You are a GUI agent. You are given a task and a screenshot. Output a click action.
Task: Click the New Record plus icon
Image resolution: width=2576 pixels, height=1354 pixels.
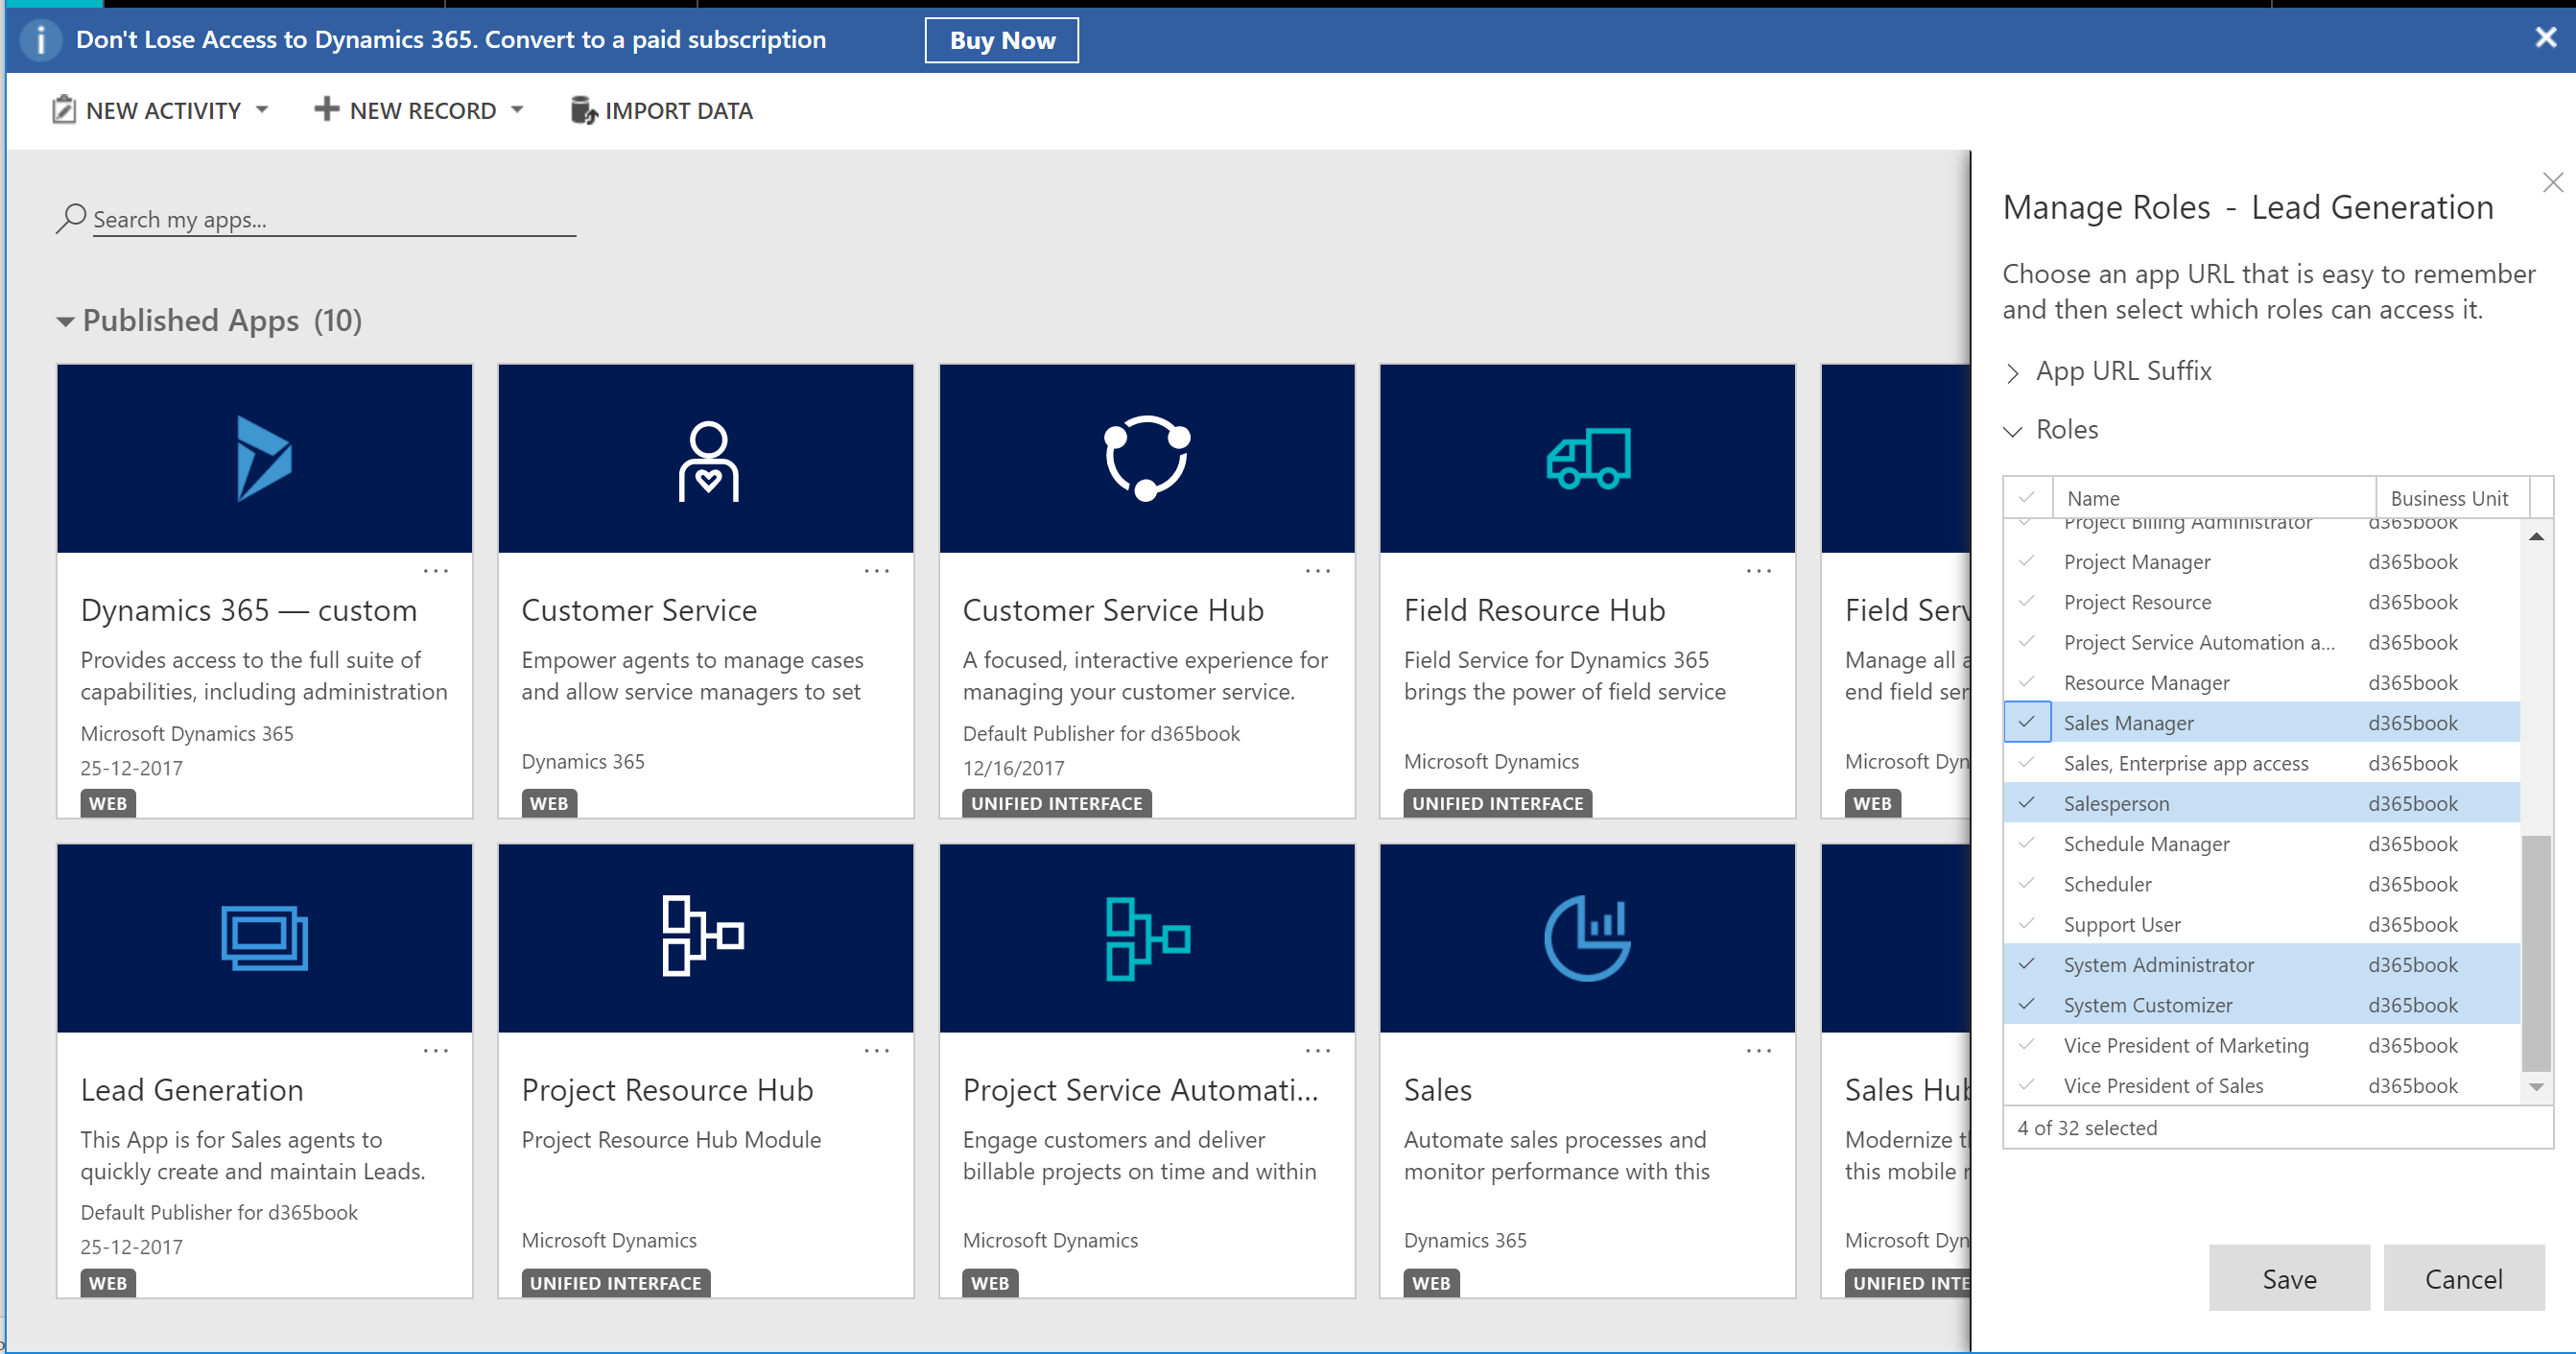(x=326, y=109)
